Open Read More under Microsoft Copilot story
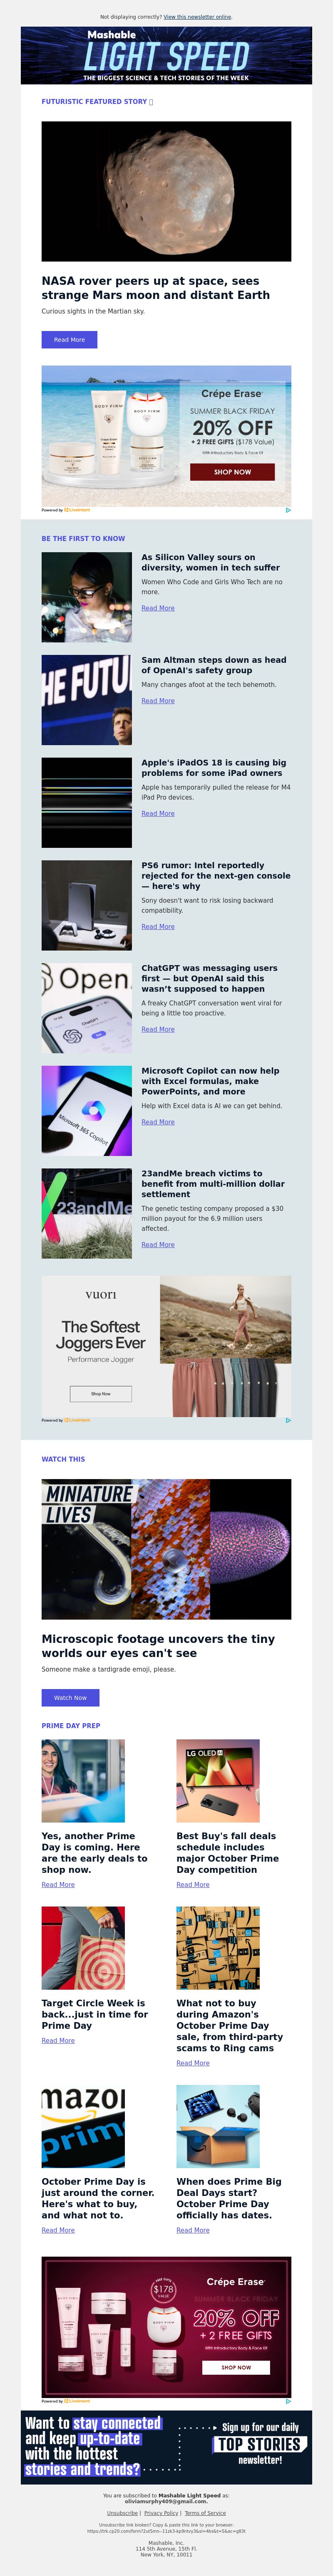This screenshot has width=333, height=2576. [158, 1122]
